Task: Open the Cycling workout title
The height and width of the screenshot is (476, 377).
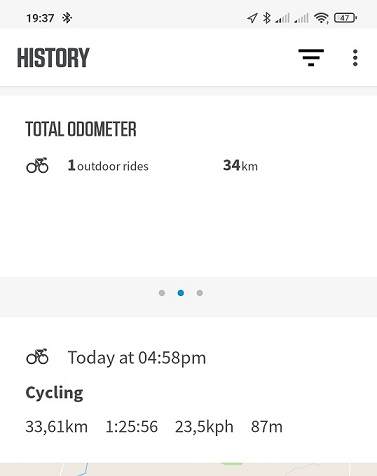Action: [x=54, y=393]
